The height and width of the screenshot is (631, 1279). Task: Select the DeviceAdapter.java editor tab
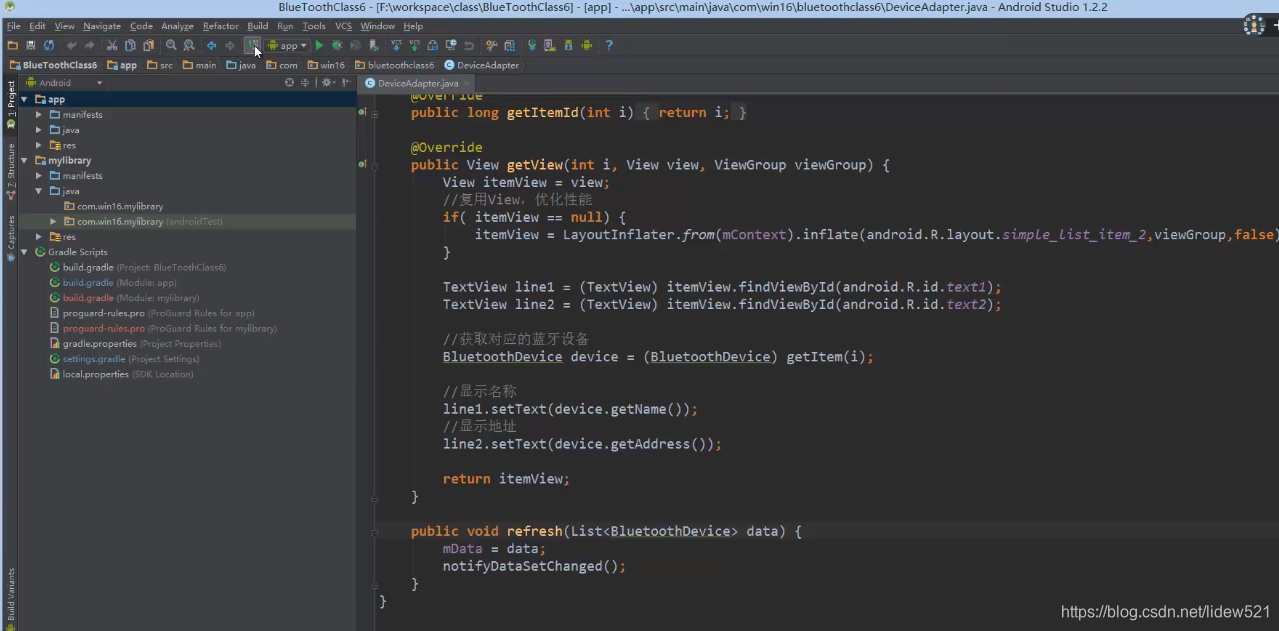pos(417,83)
